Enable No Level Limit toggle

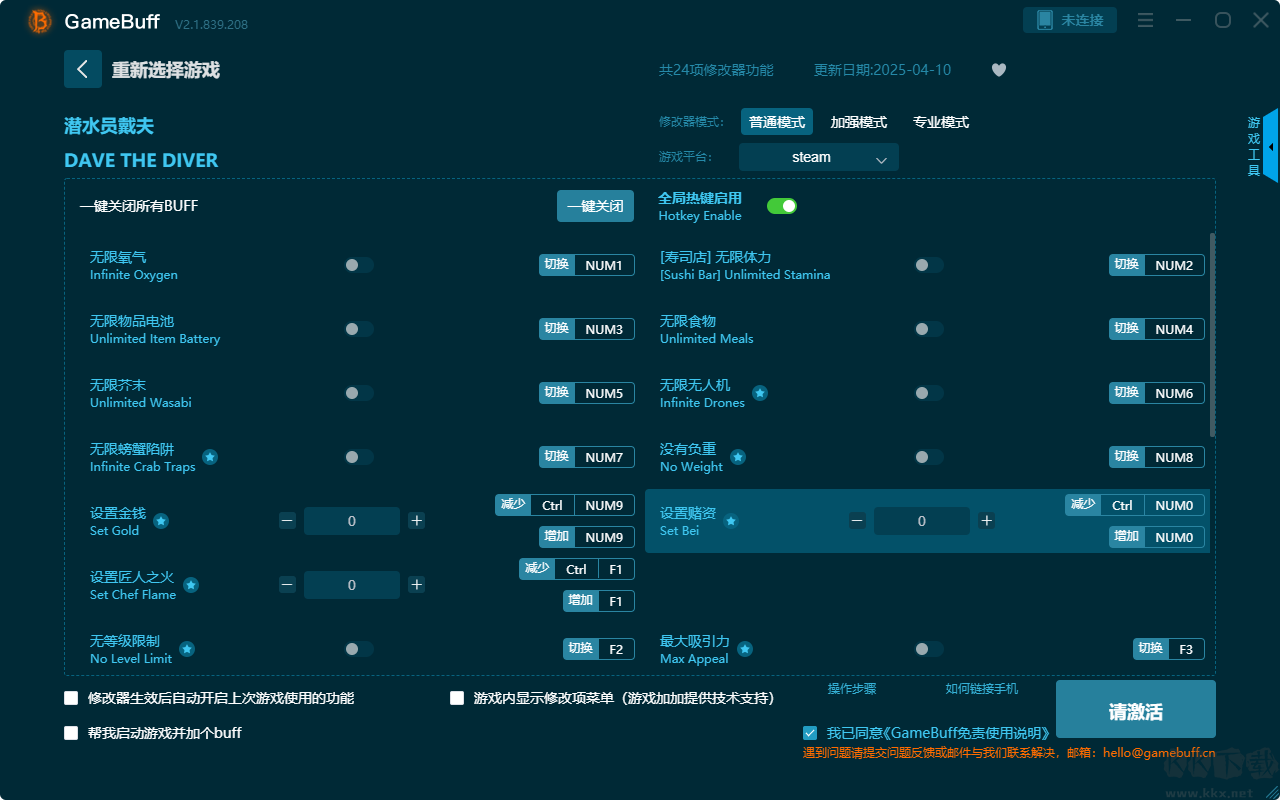pyautogui.click(x=359, y=649)
